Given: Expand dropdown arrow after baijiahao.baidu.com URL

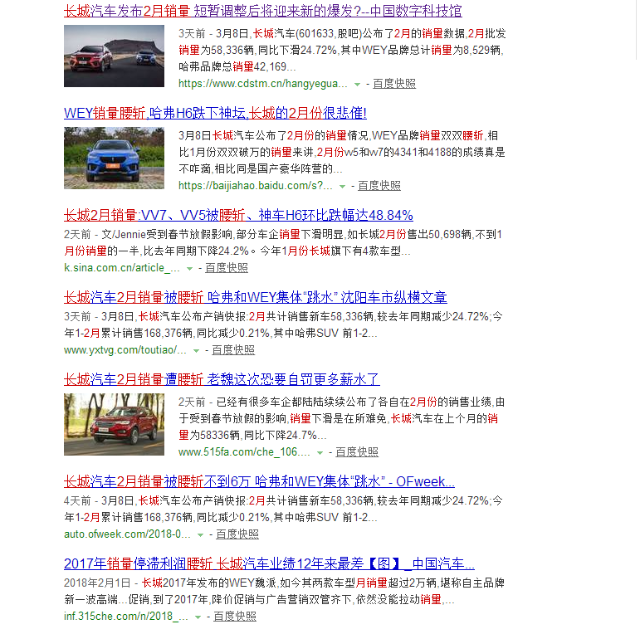Looking at the screenshot, I should (342, 186).
